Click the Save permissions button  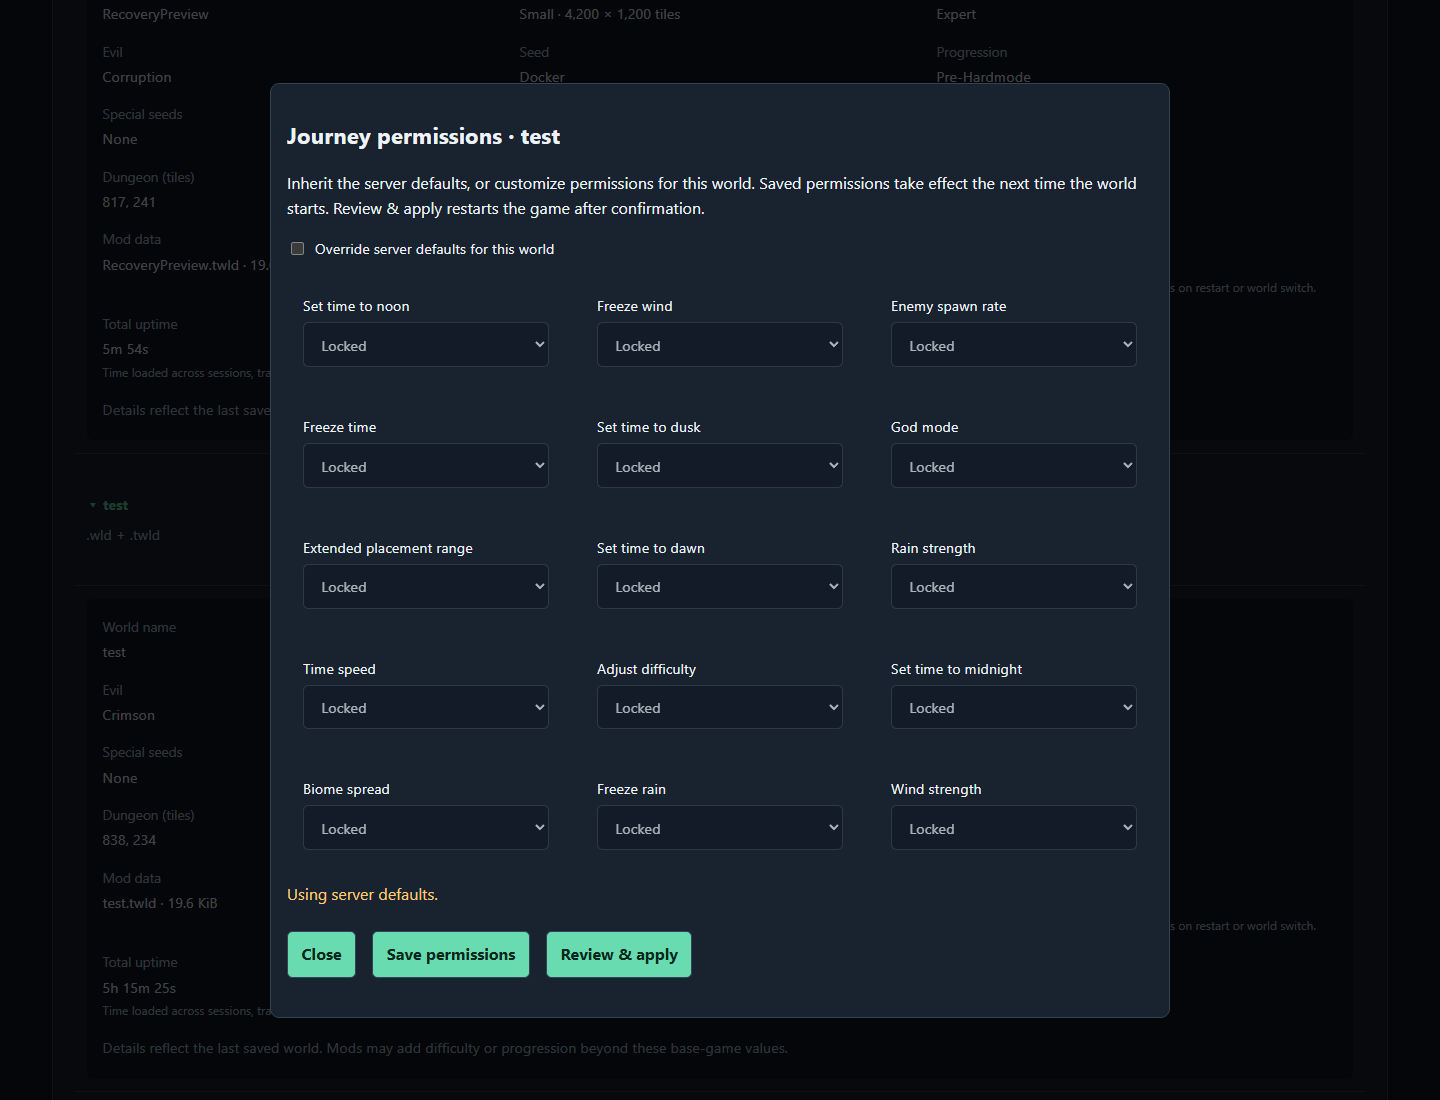[451, 955]
